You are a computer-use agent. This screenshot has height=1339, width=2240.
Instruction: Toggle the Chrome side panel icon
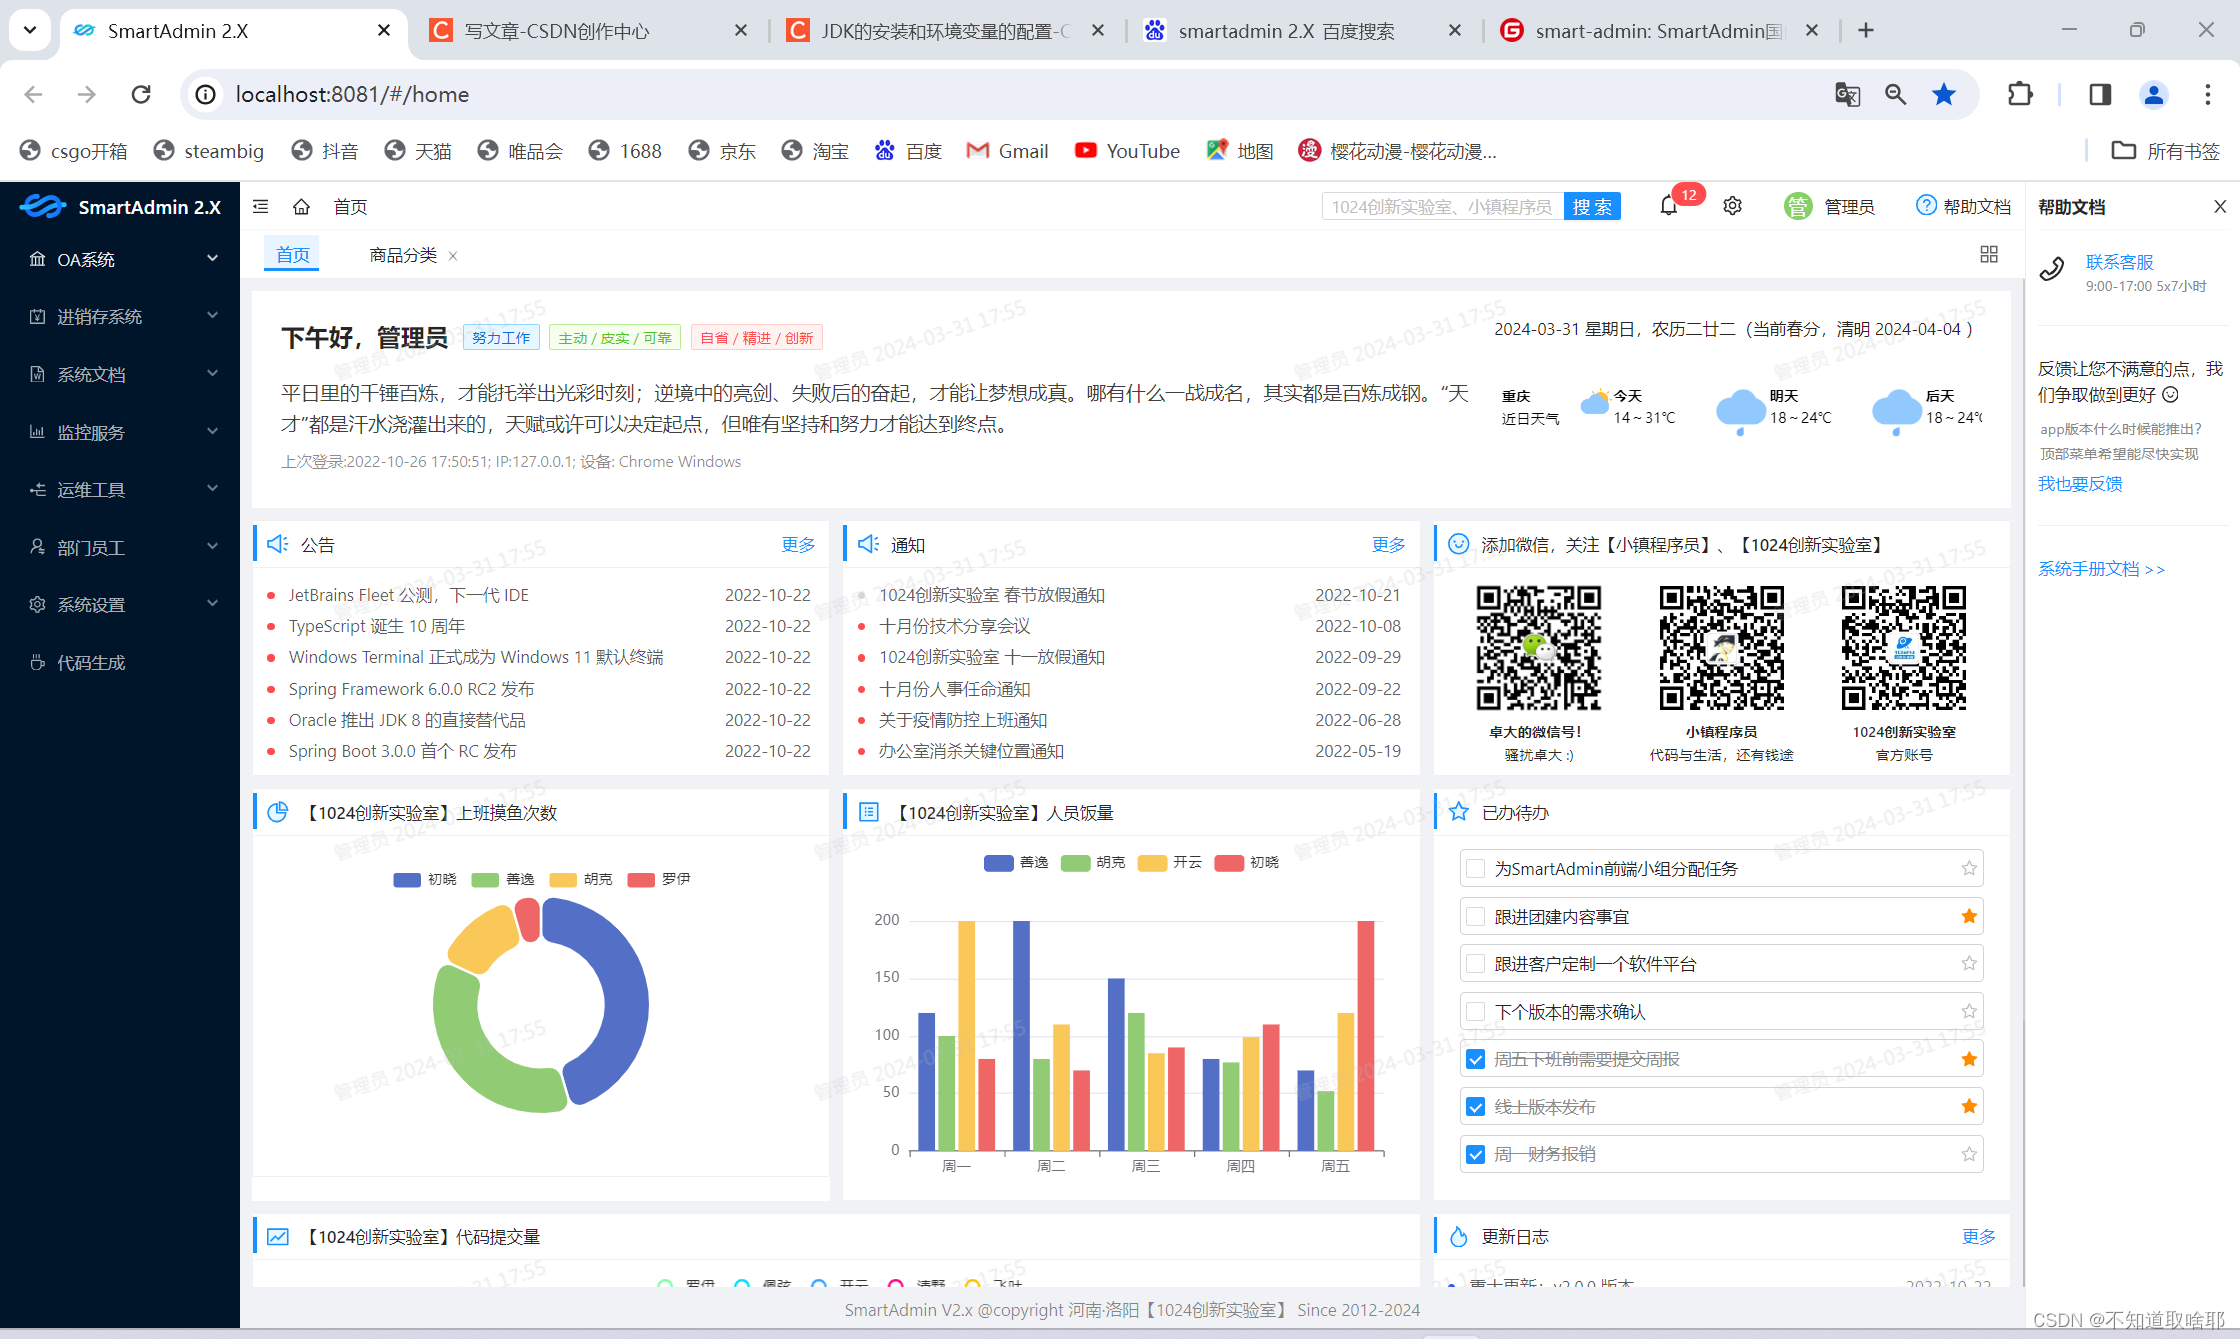2100,94
